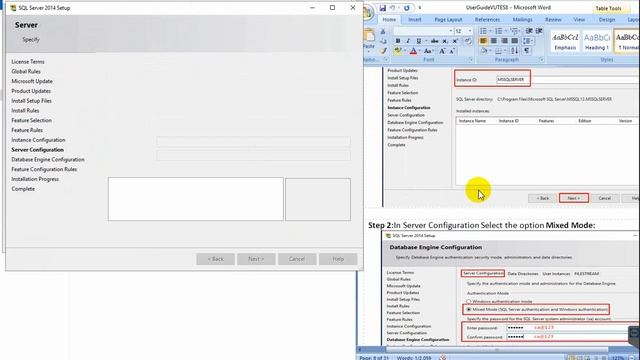The height and width of the screenshot is (360, 640).
Task: Open the Paragraph dialog launcher
Action: click(542, 60)
